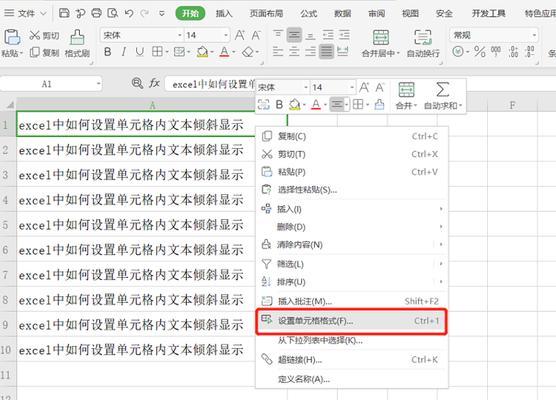Toggle Wrap Text (自动换行)
The width and height of the screenshot is (556, 400).
(423, 44)
